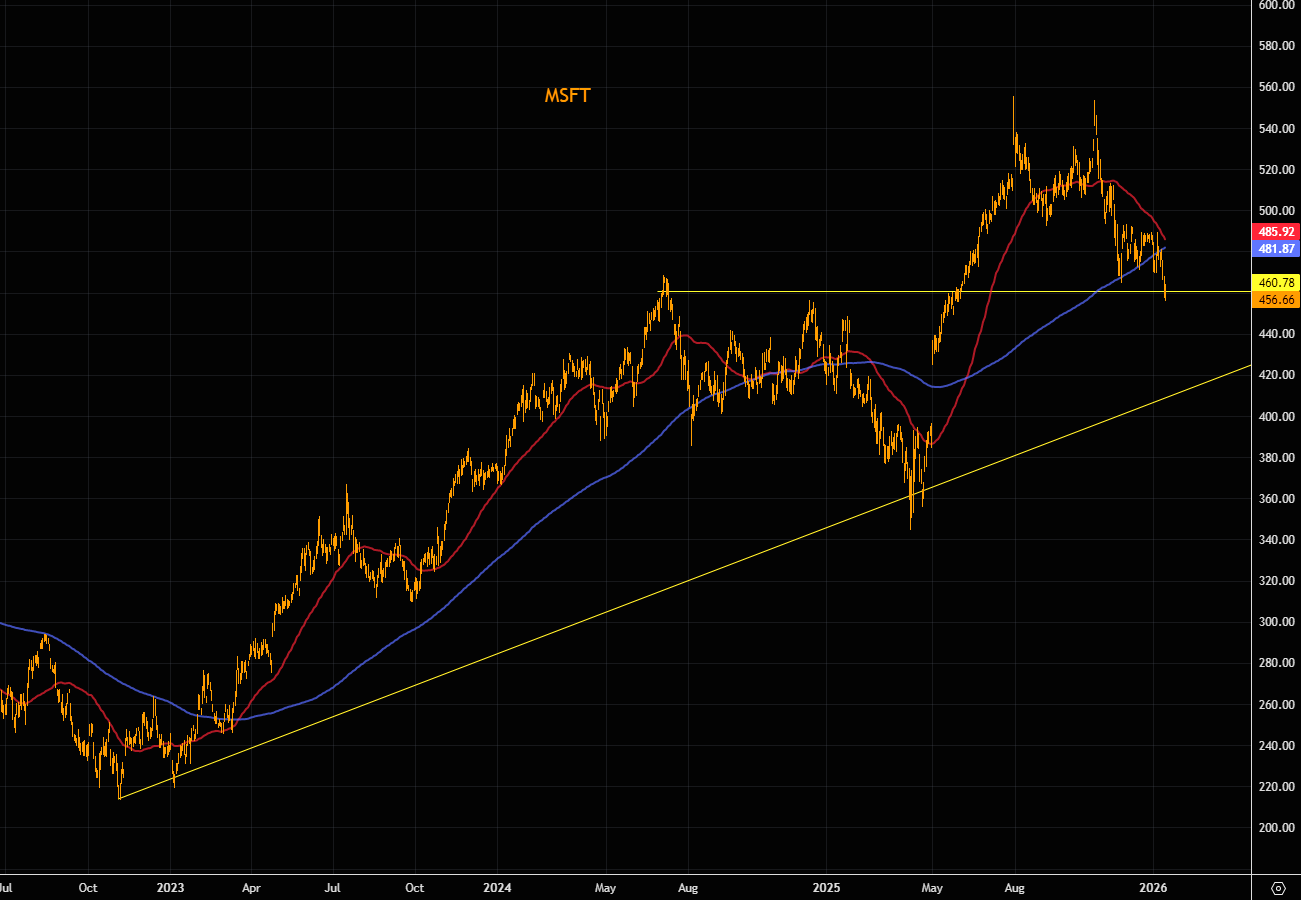Click the orange 456.66 last price label
1301x900 pixels.
(1277, 300)
